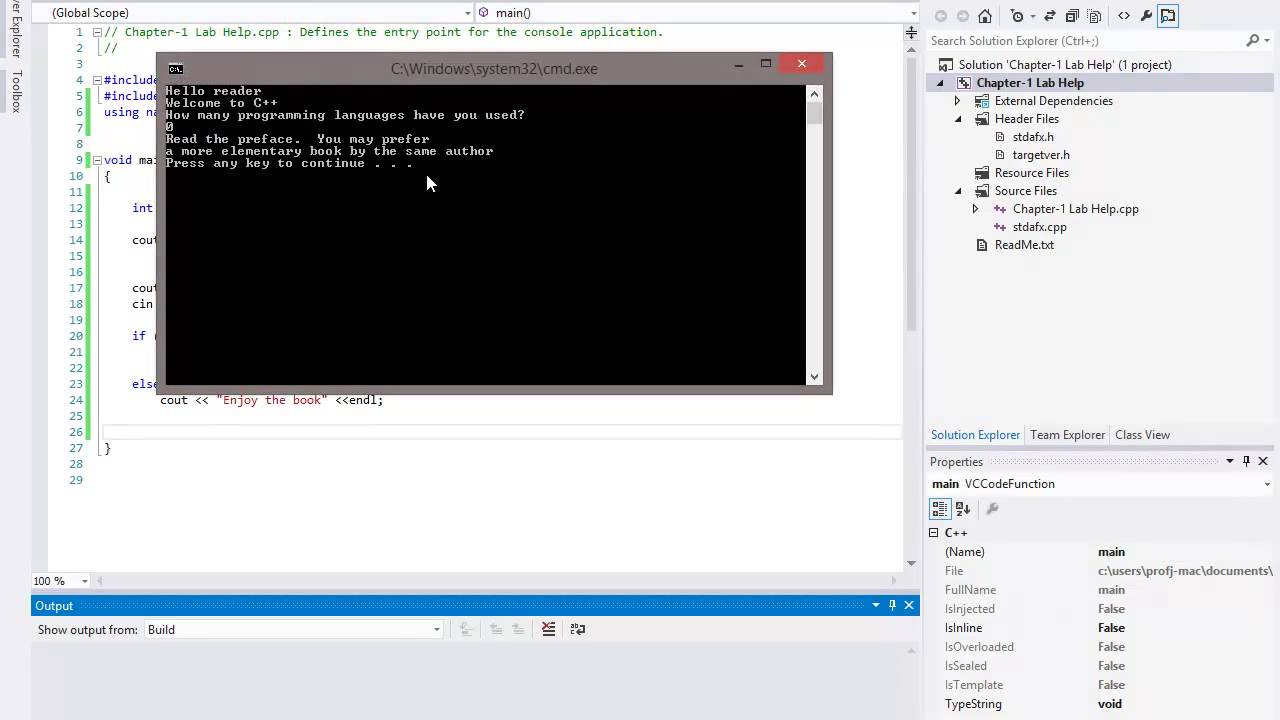
Task: Click the cmd.exe console scrollbar up arrow
Action: (815, 93)
